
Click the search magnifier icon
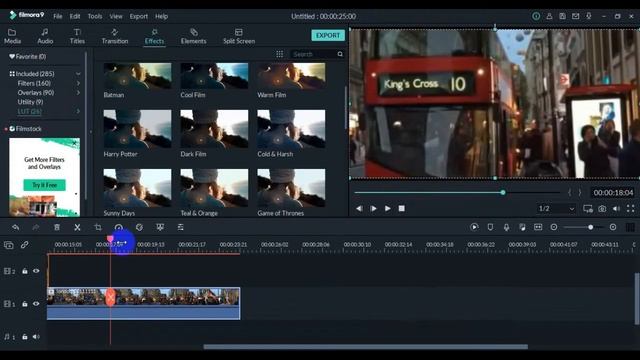[x=340, y=54]
